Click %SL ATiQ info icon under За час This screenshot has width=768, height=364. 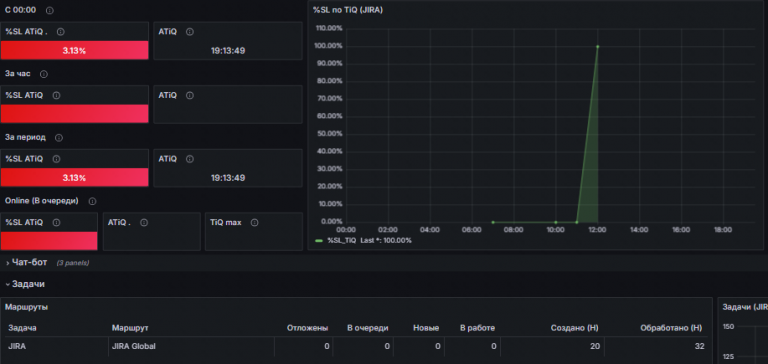56,96
